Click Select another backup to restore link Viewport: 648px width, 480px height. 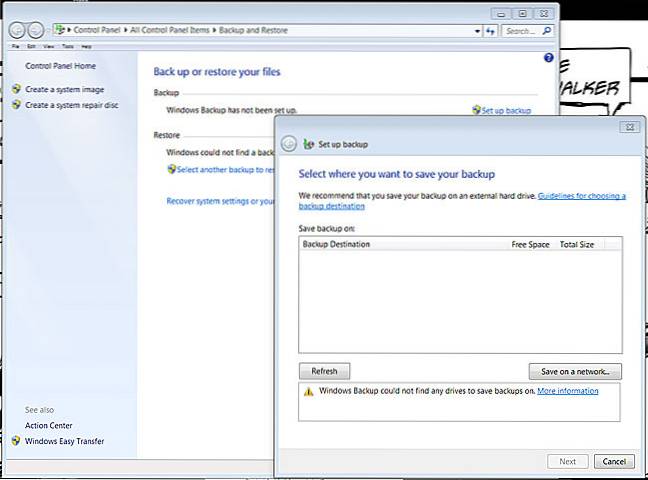pyautogui.click(x=225, y=170)
